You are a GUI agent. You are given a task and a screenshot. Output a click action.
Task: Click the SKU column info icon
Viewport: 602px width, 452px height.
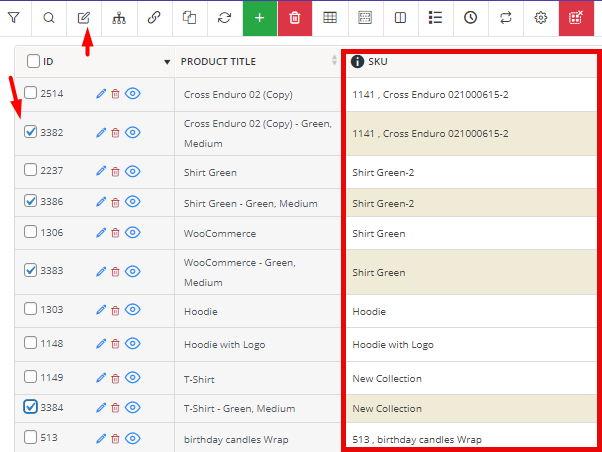coord(357,61)
